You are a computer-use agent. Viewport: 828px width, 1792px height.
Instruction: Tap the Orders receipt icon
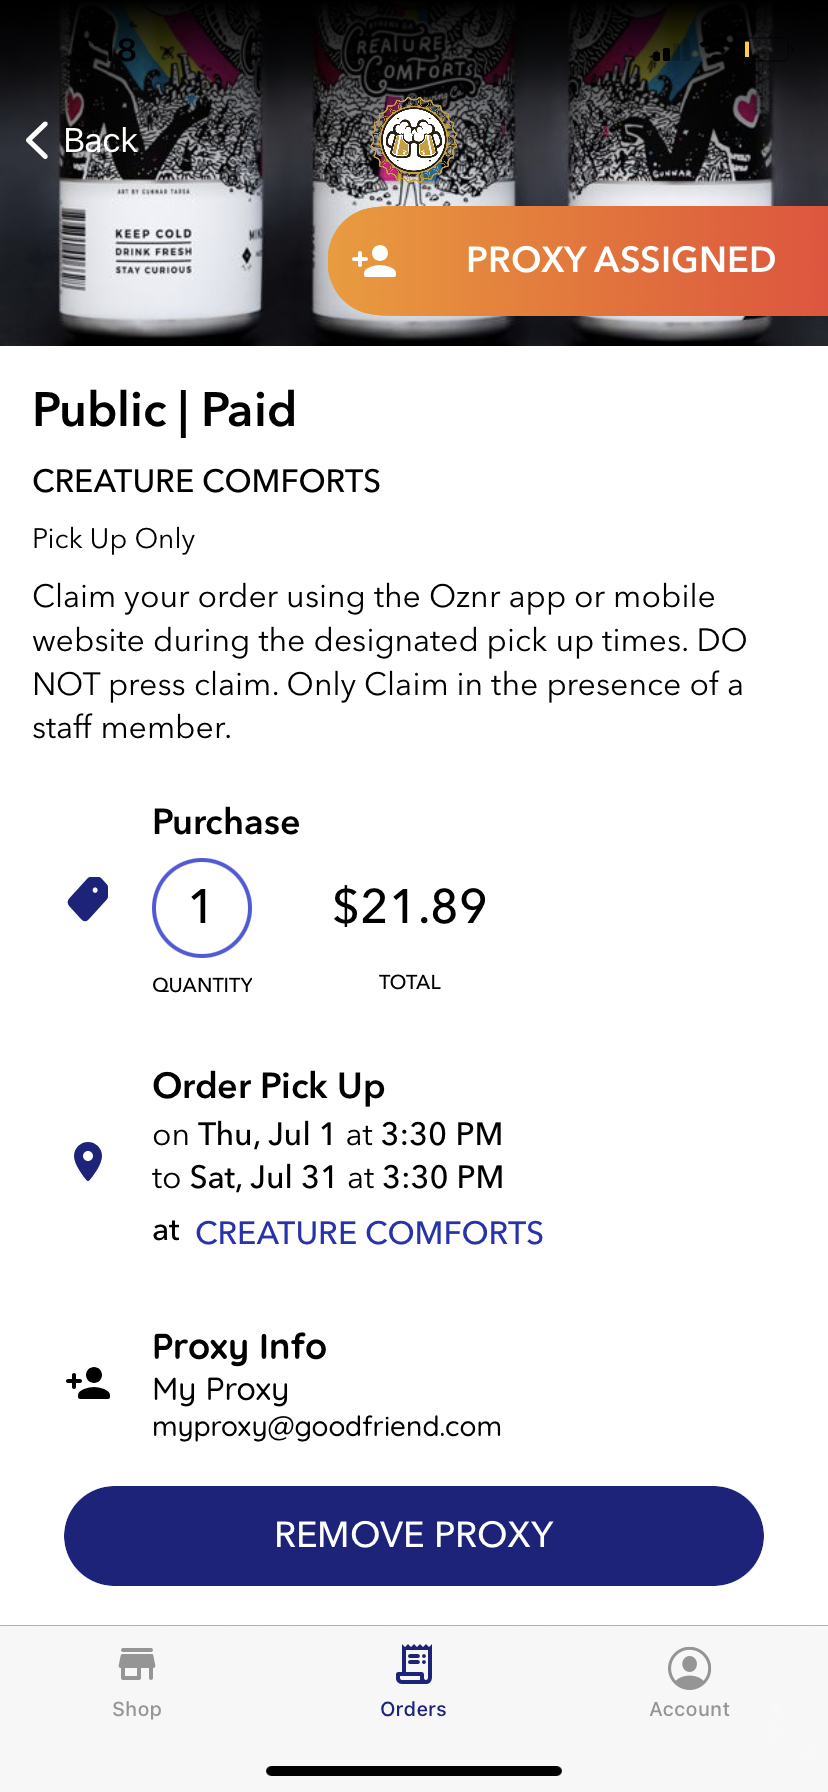414,1665
